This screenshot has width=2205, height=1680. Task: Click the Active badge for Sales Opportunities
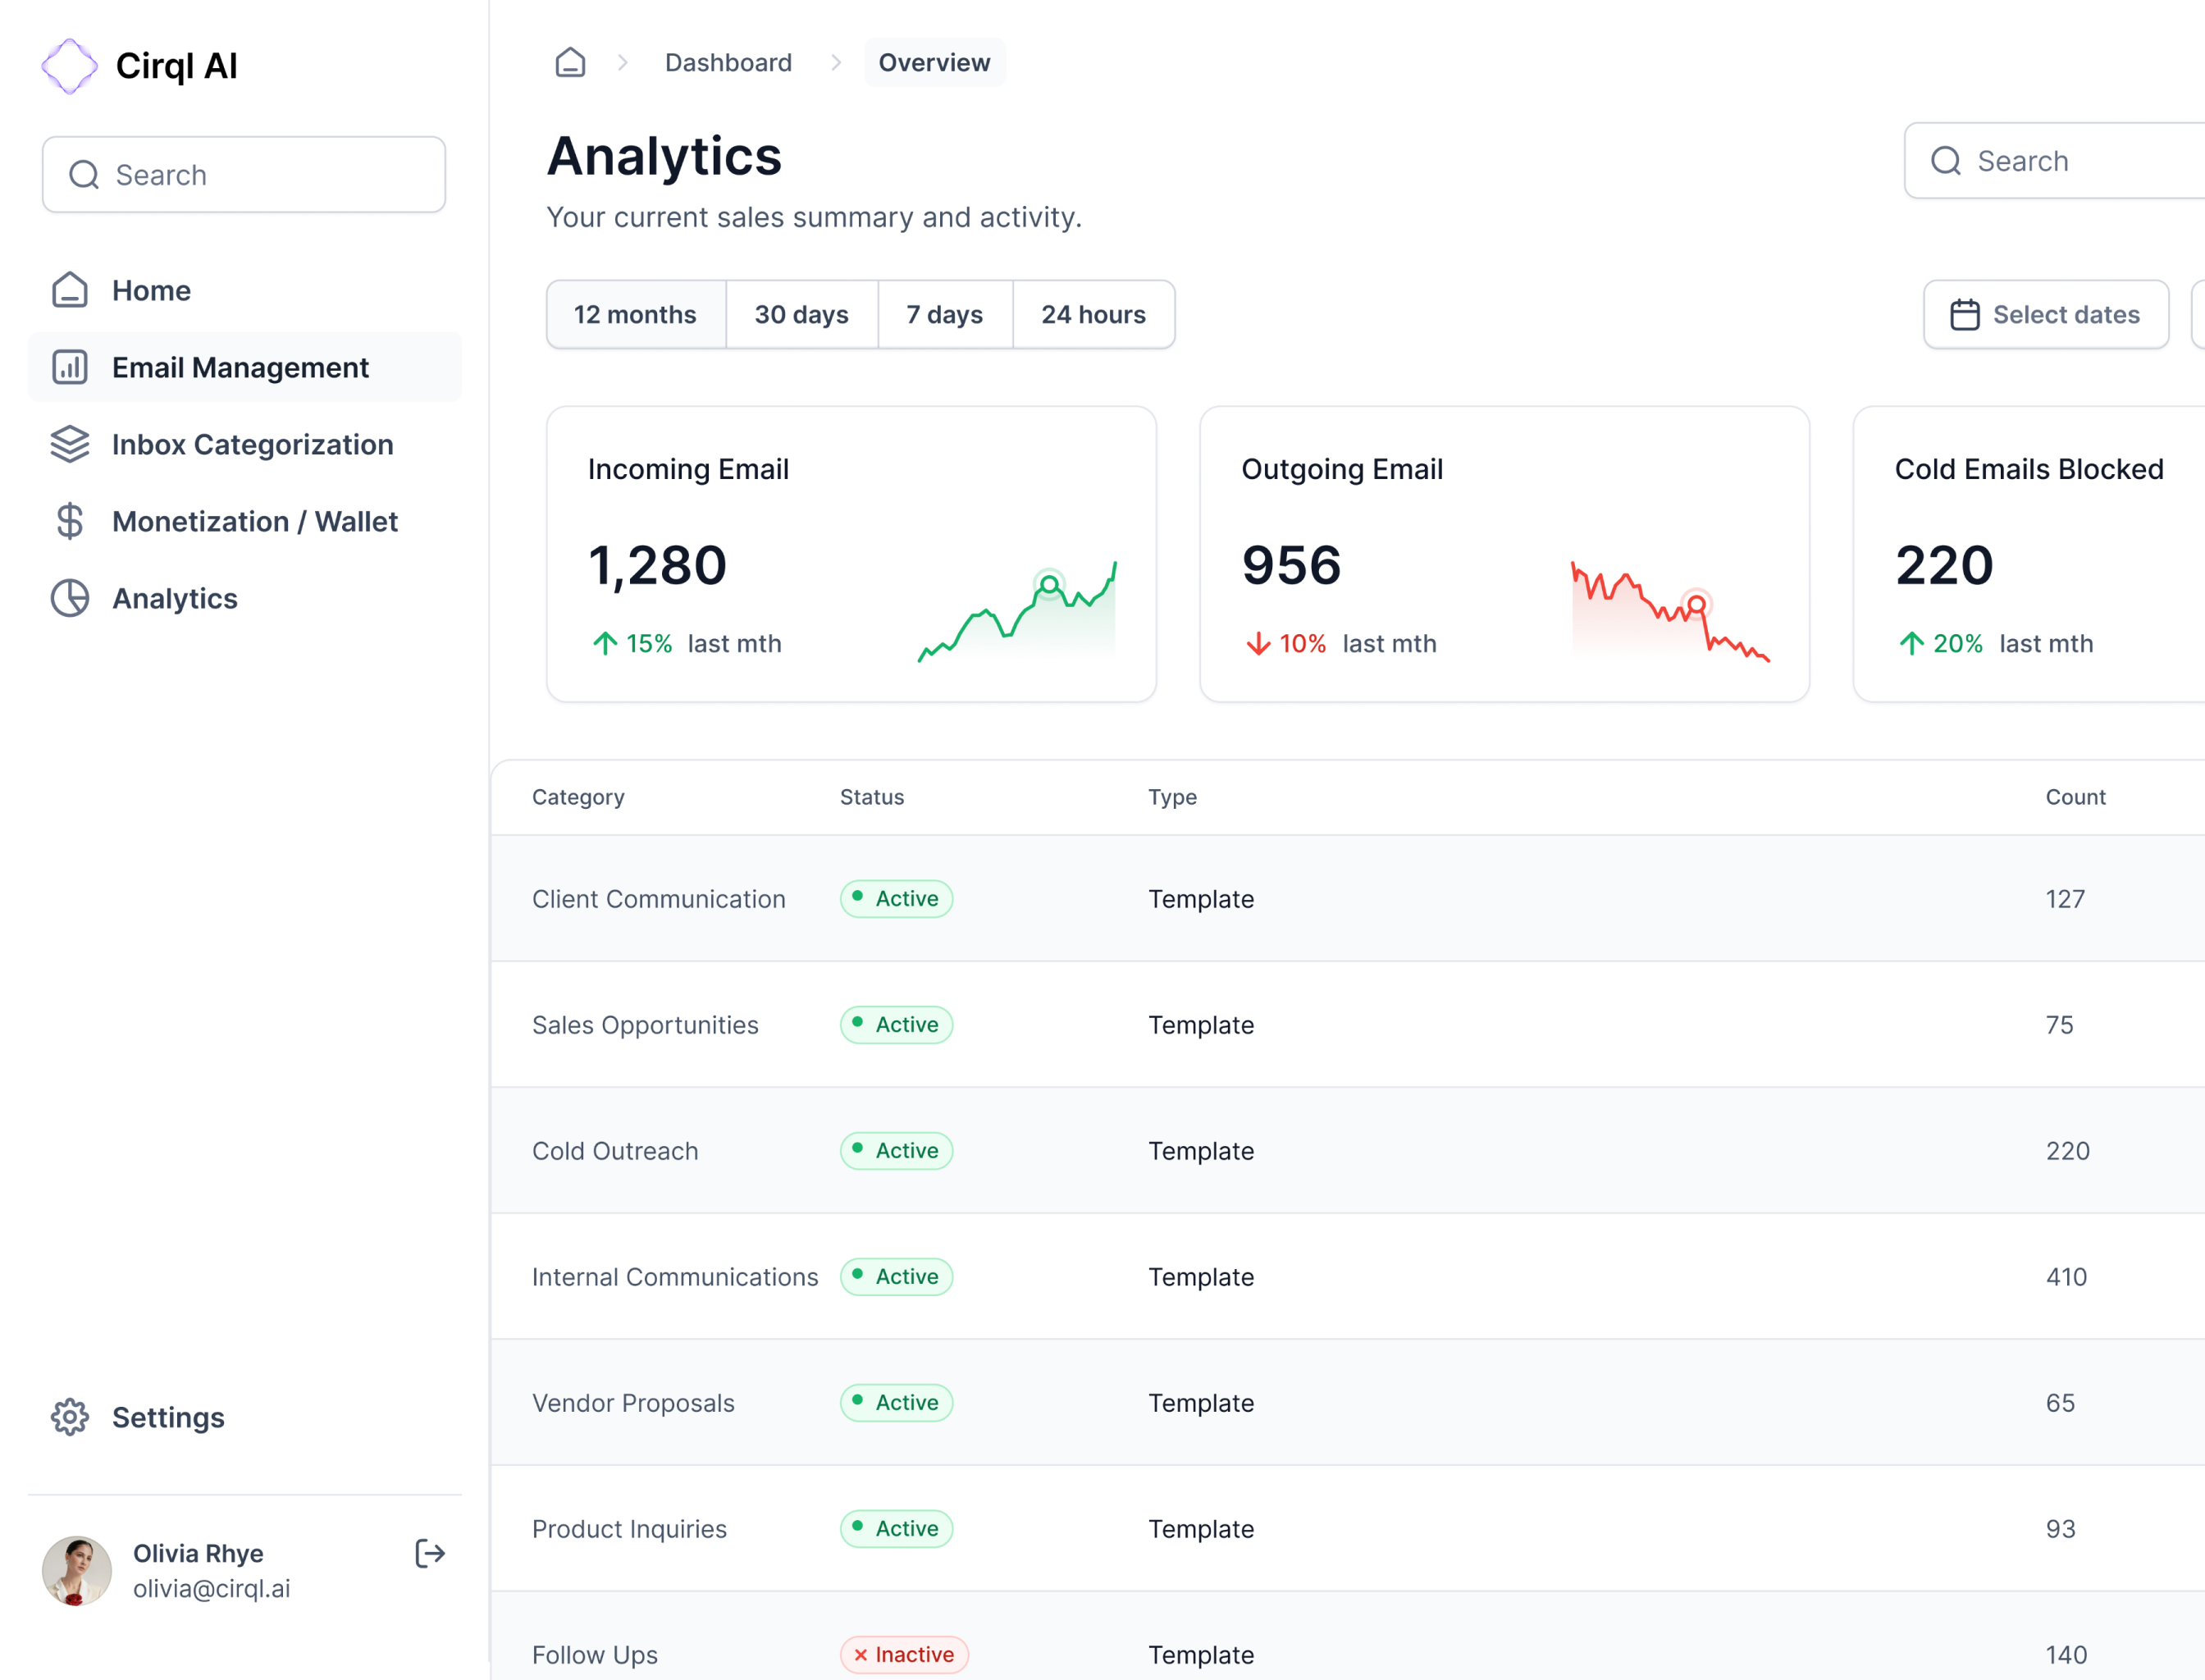(x=896, y=1025)
